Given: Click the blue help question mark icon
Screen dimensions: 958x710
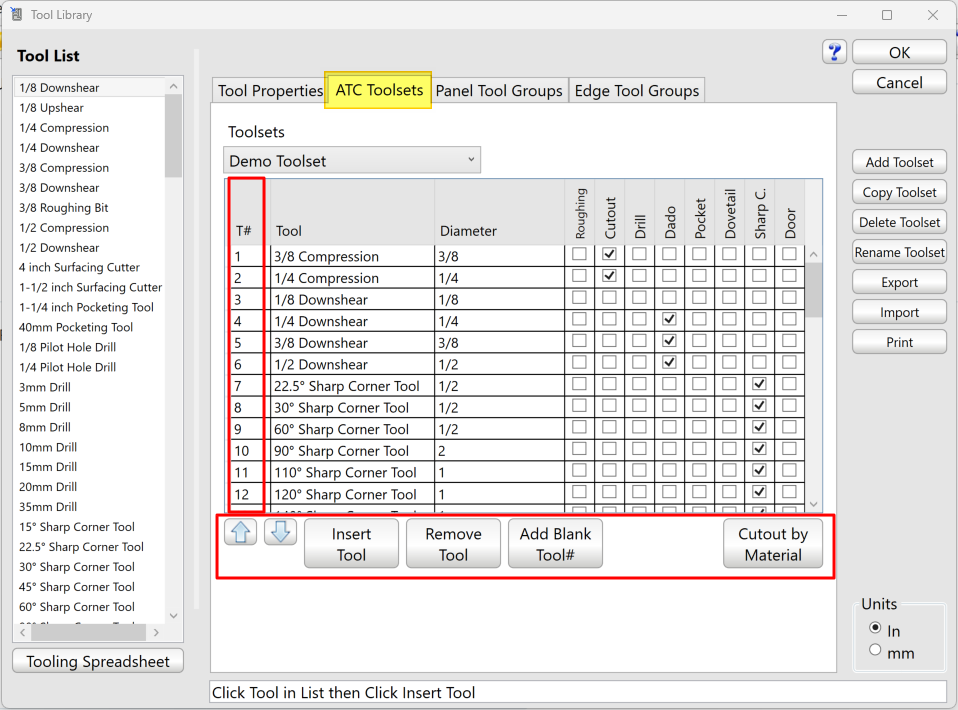Looking at the screenshot, I should click(835, 52).
